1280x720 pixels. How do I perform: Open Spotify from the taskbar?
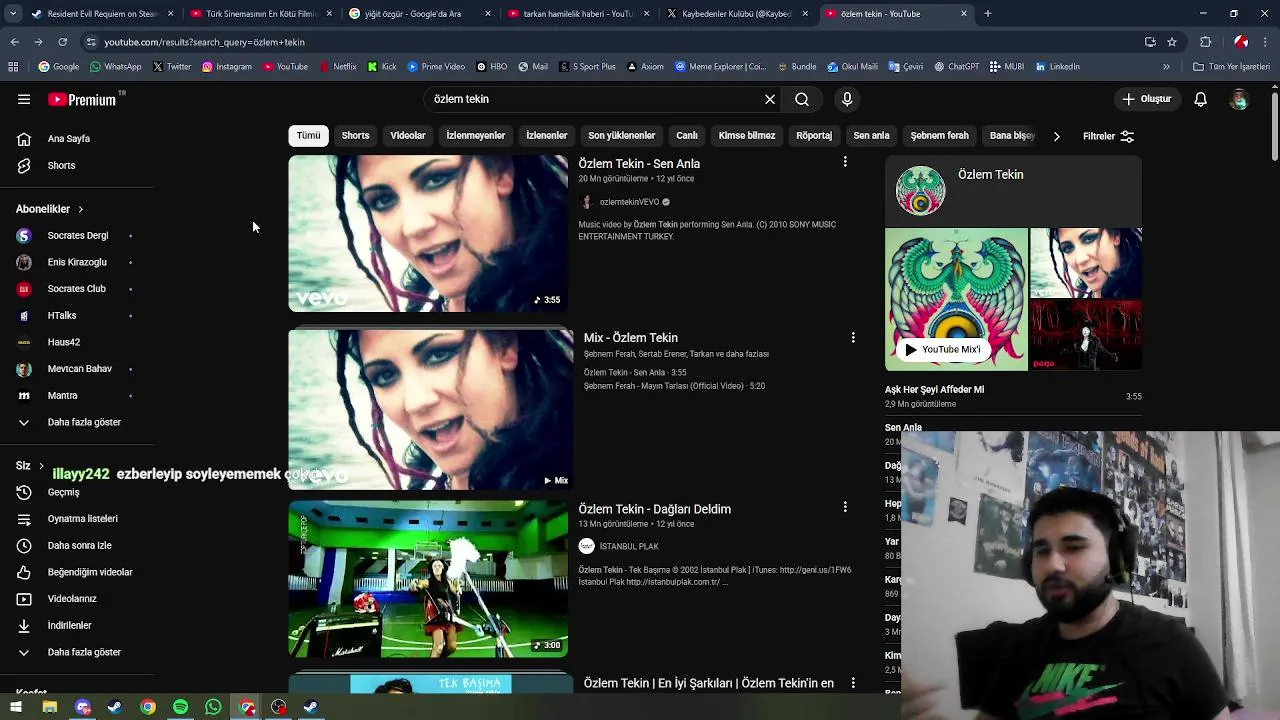[180, 707]
